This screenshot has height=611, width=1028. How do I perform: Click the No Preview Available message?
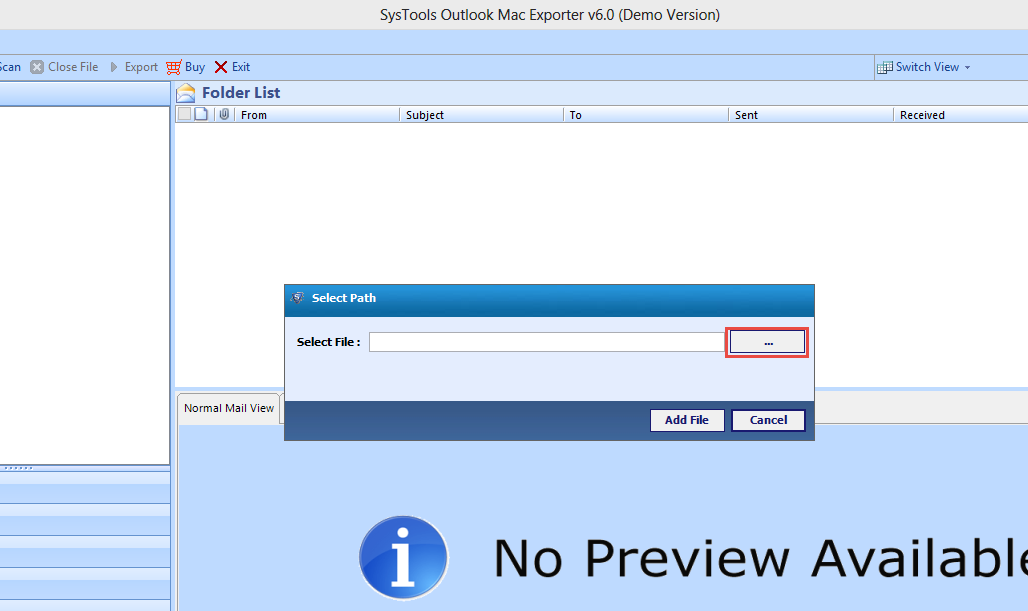[x=761, y=558]
